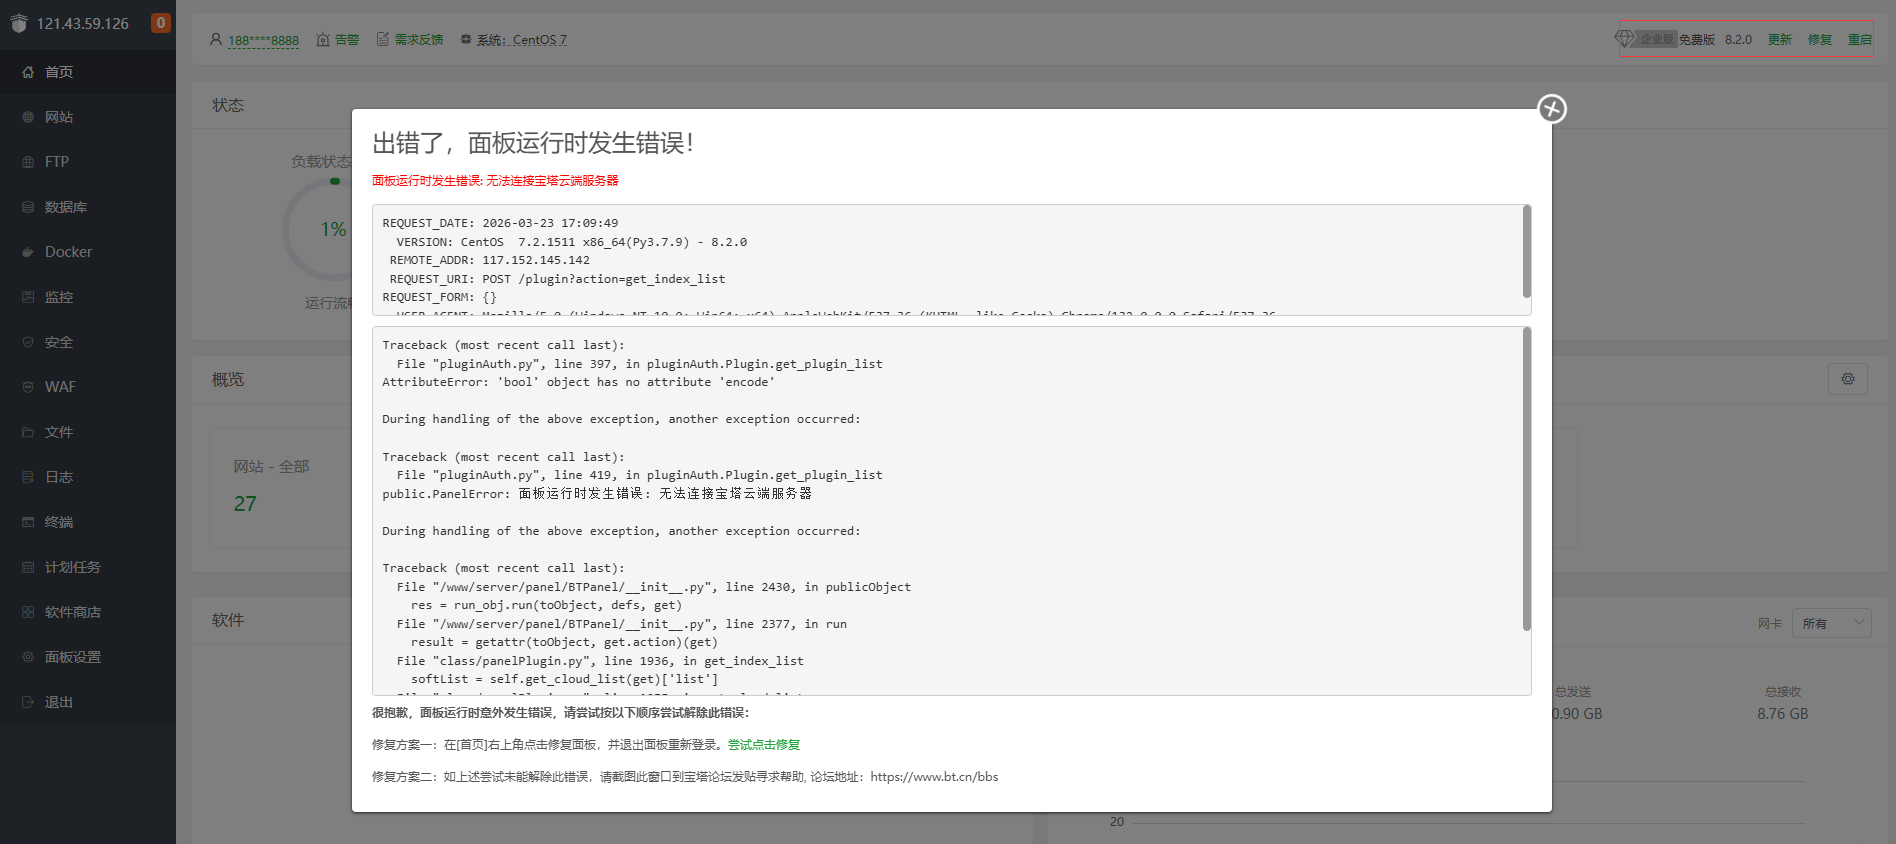Click the database icon for 数据库
Image resolution: width=1896 pixels, height=844 pixels.
coord(28,207)
